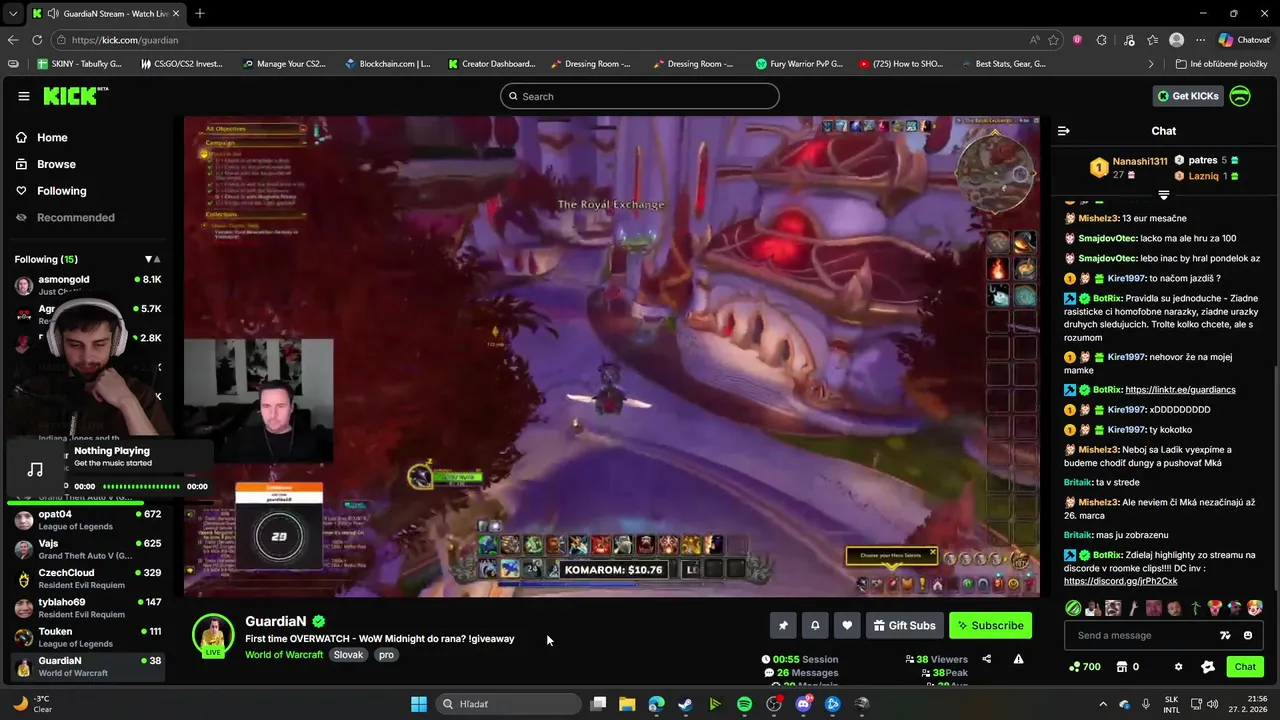Click the green Subscribe button
The width and height of the screenshot is (1280, 720).
pyautogui.click(x=990, y=626)
